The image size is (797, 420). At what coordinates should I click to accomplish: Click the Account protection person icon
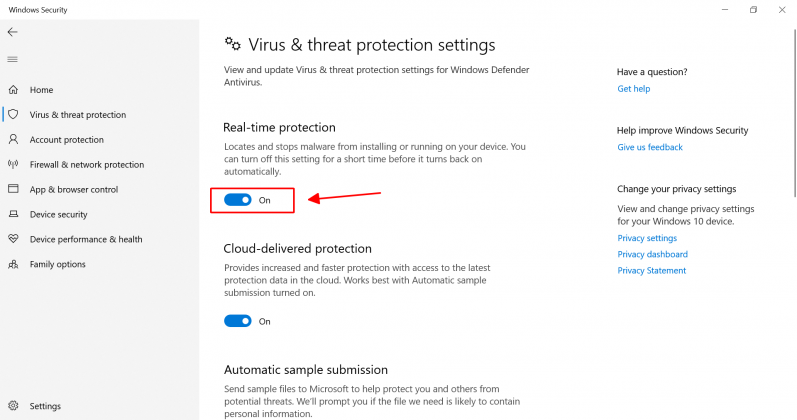coord(13,140)
